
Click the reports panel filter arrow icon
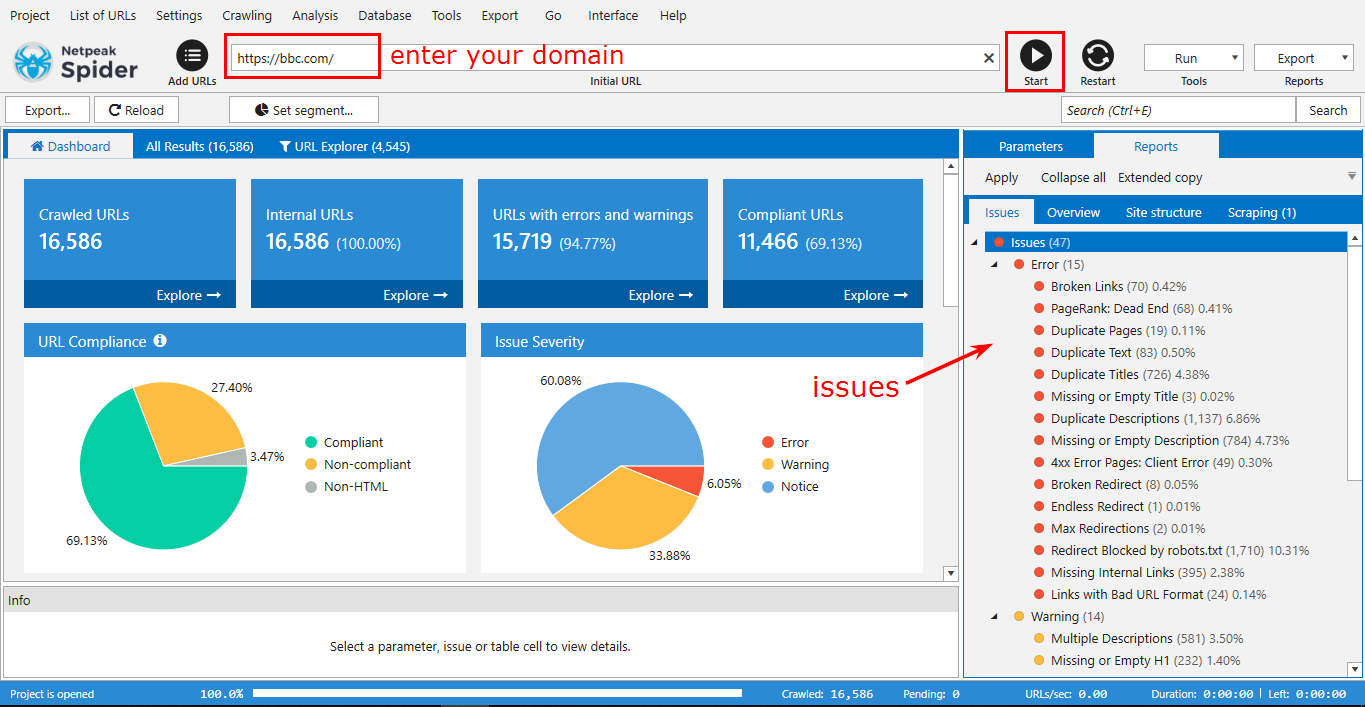point(1352,176)
